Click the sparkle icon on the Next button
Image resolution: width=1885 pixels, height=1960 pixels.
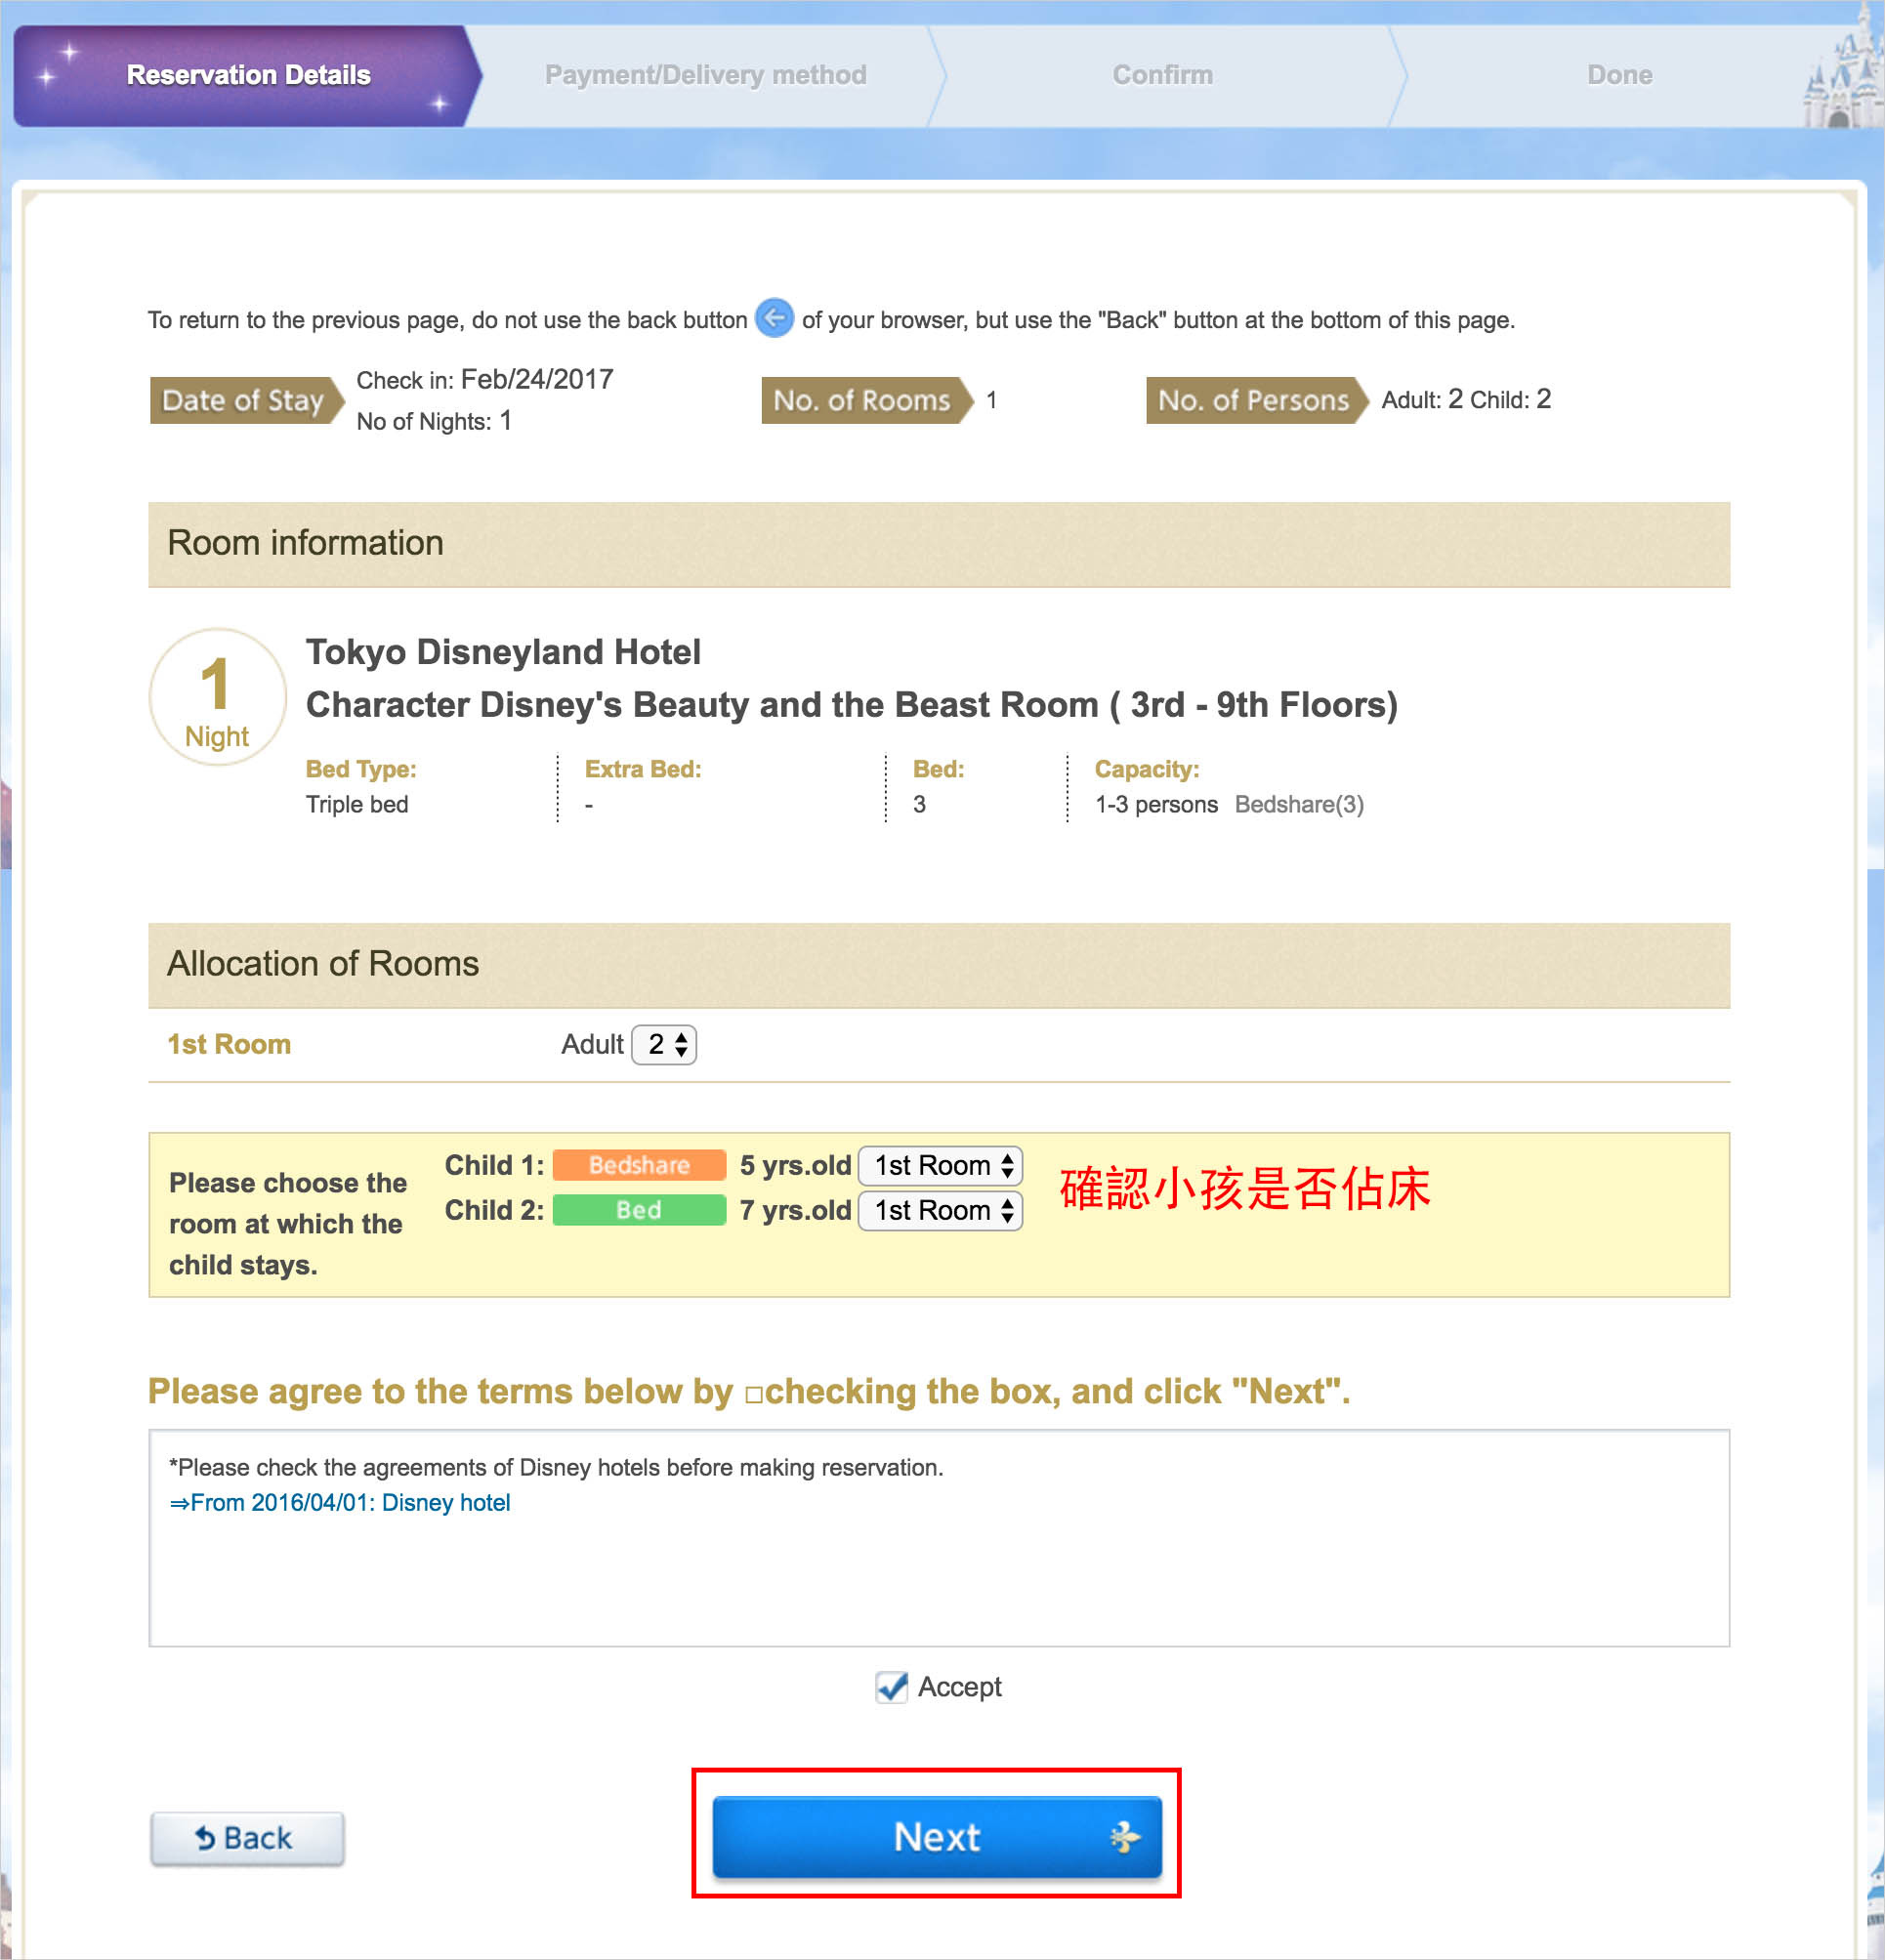tap(1124, 1836)
